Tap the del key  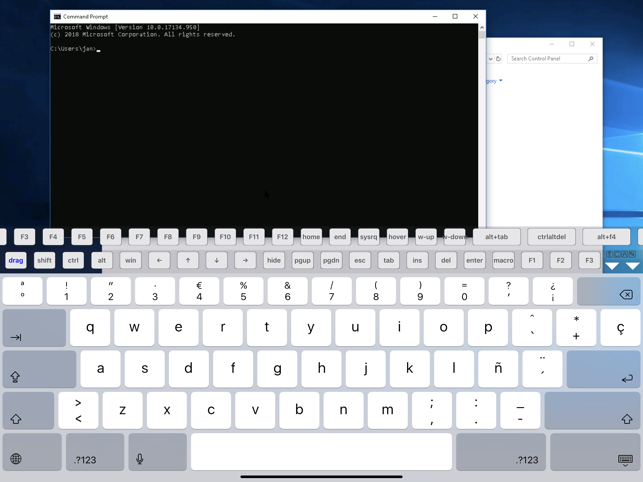tap(446, 260)
